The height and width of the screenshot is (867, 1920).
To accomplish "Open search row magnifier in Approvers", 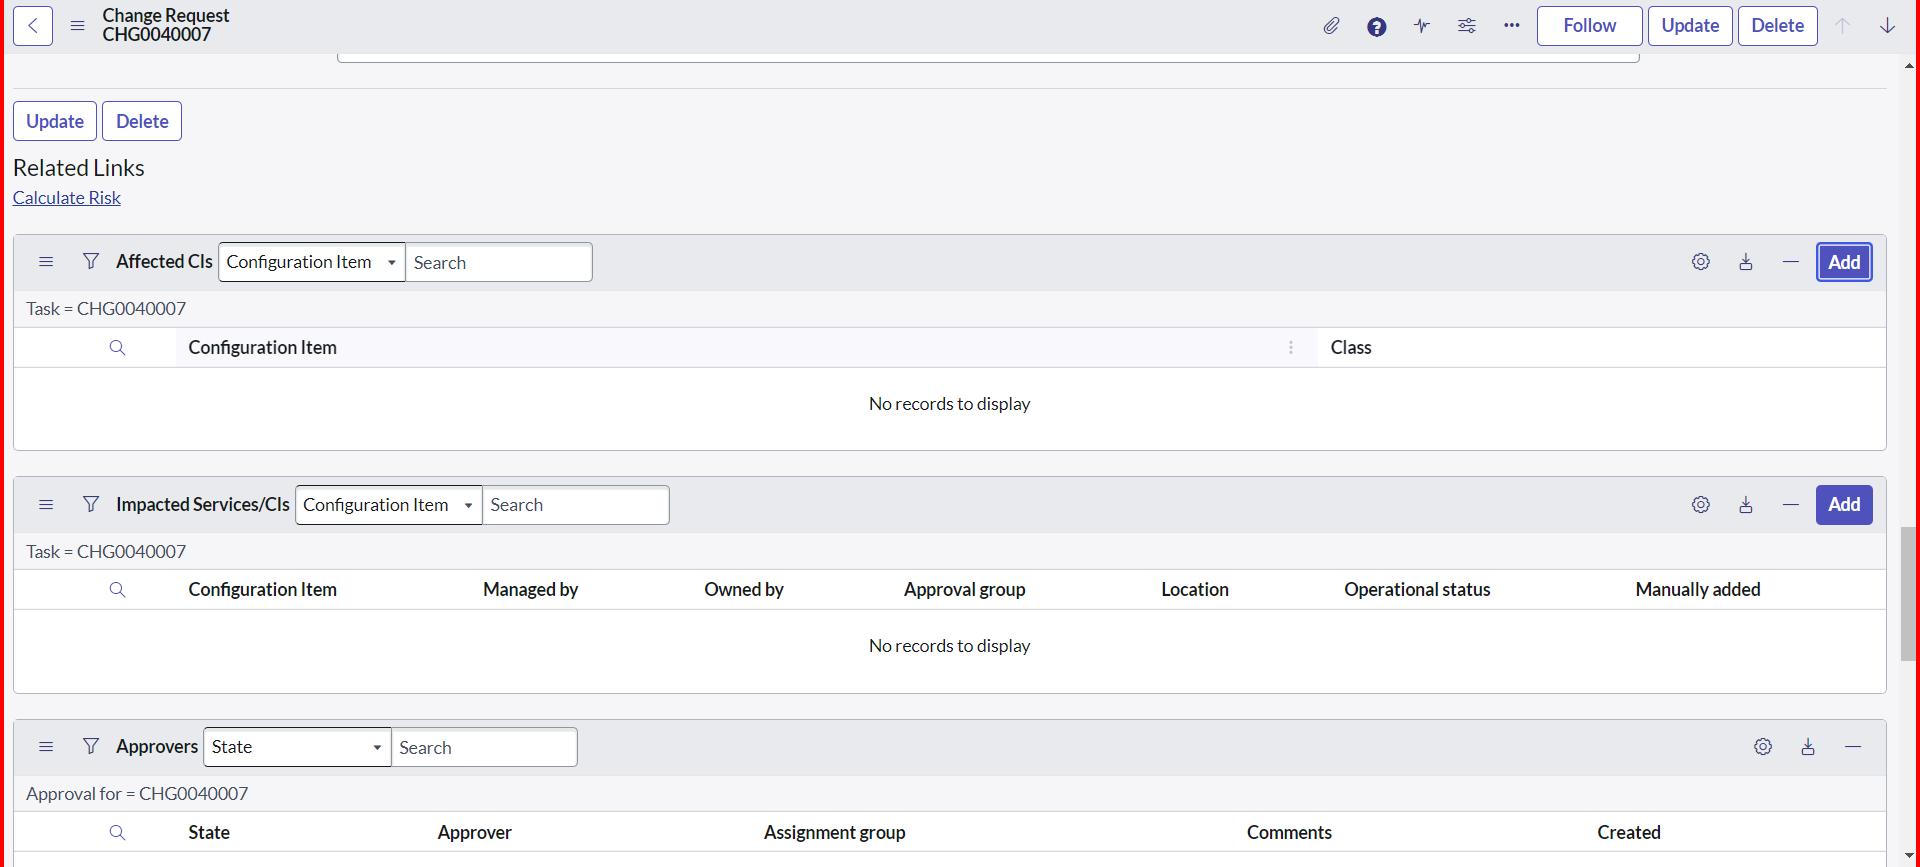I will (x=117, y=833).
